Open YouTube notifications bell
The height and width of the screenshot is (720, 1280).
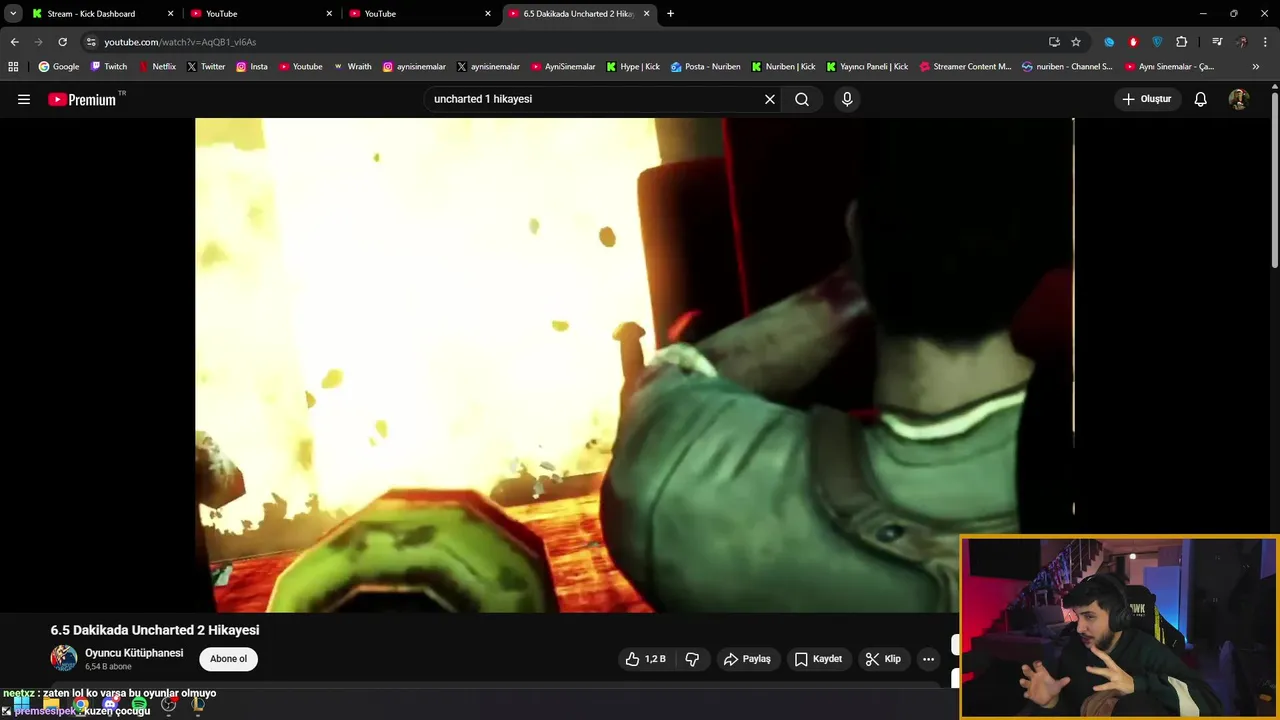point(1201,99)
